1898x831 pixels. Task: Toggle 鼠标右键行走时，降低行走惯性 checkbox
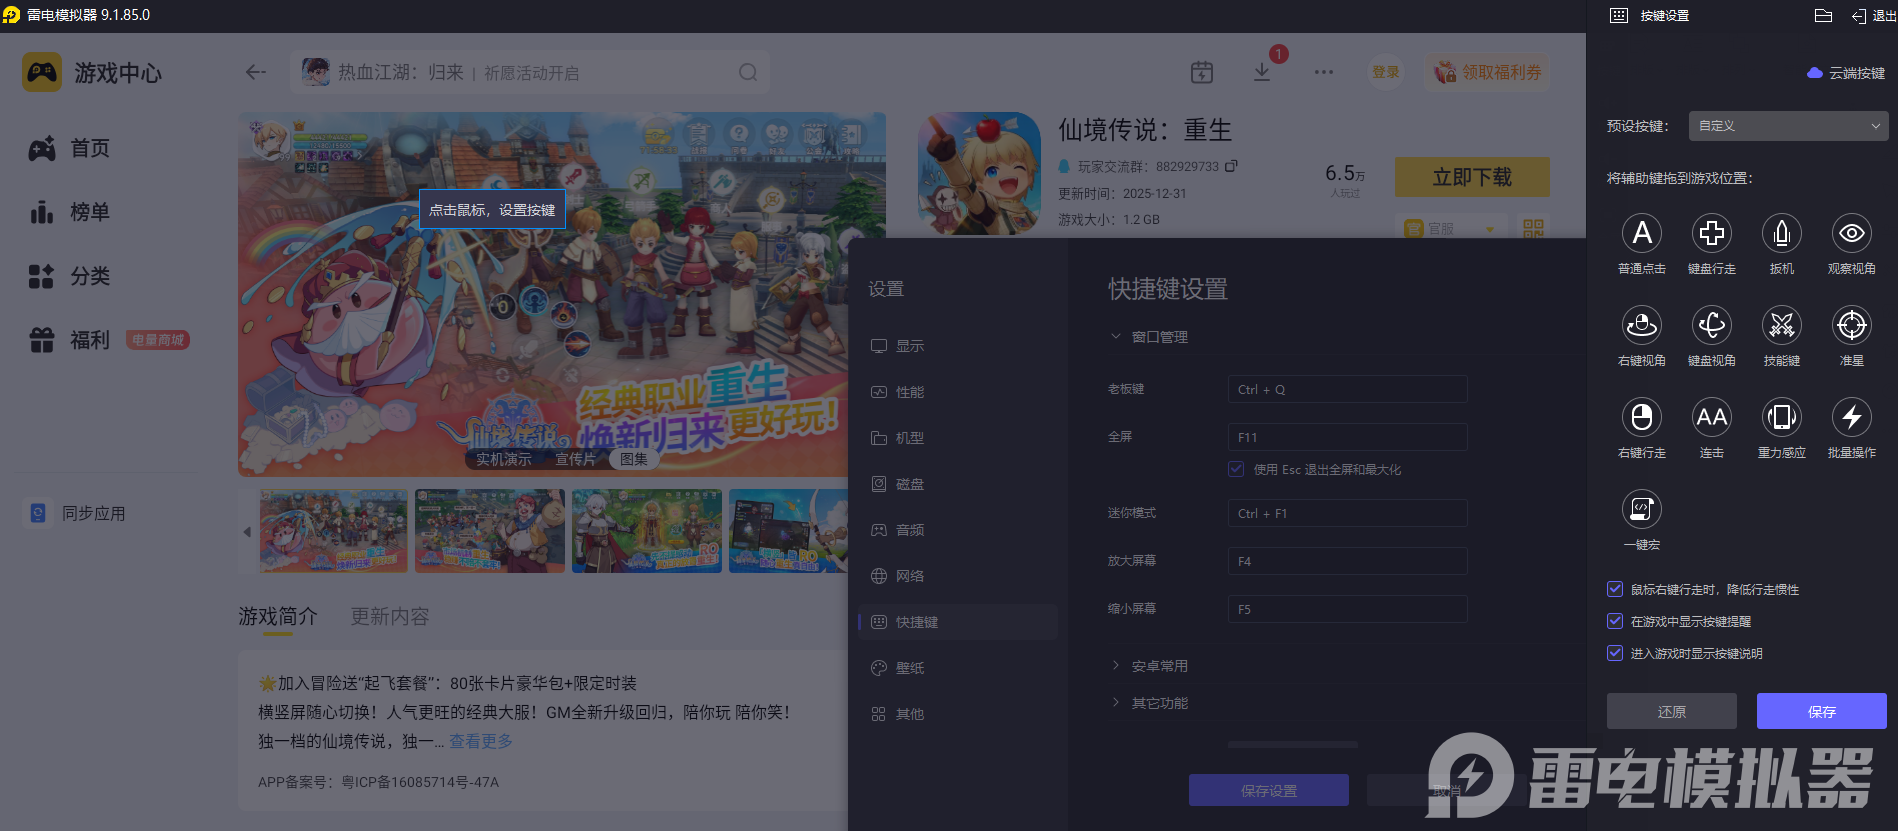(1615, 589)
